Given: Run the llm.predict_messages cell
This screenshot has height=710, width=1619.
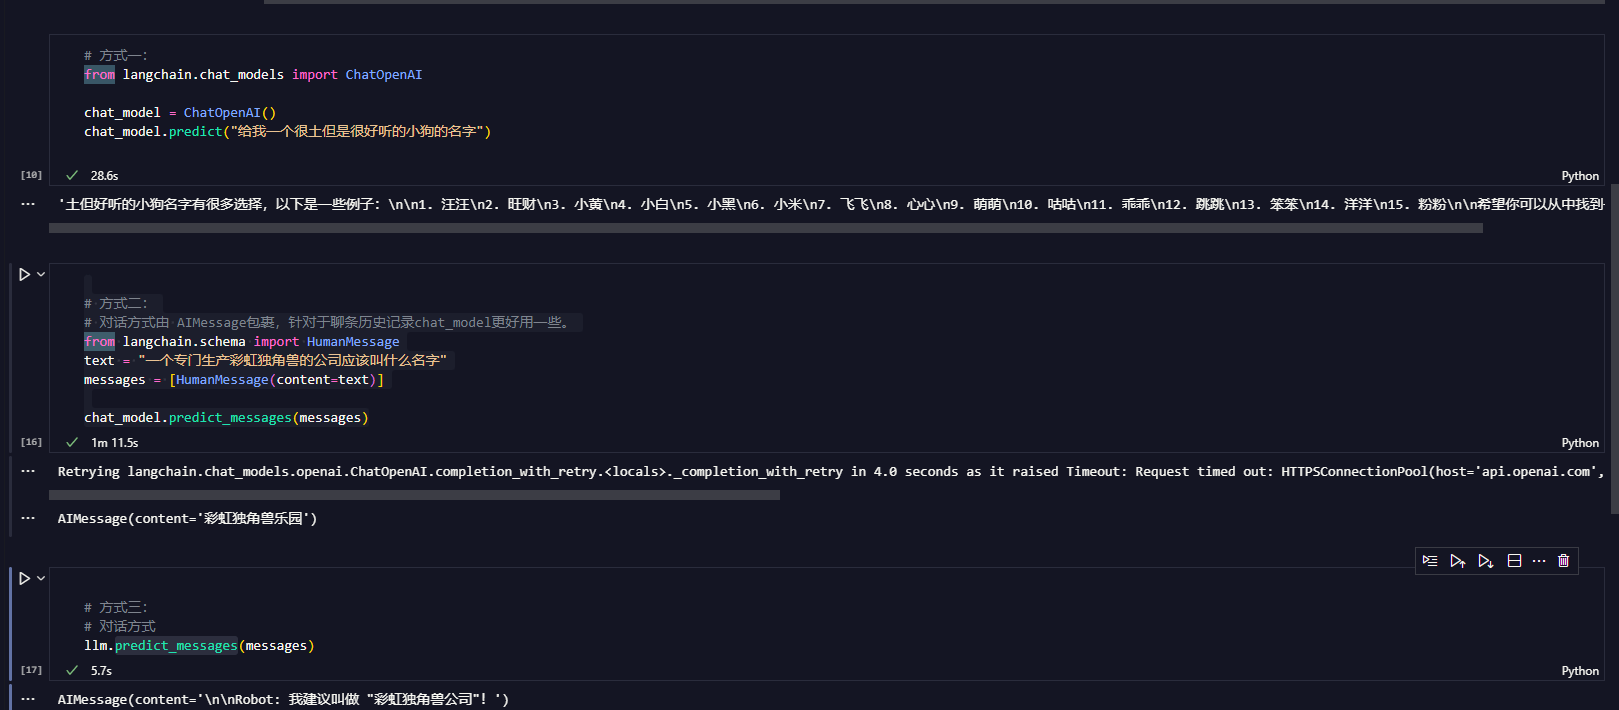Looking at the screenshot, I should coord(25,578).
